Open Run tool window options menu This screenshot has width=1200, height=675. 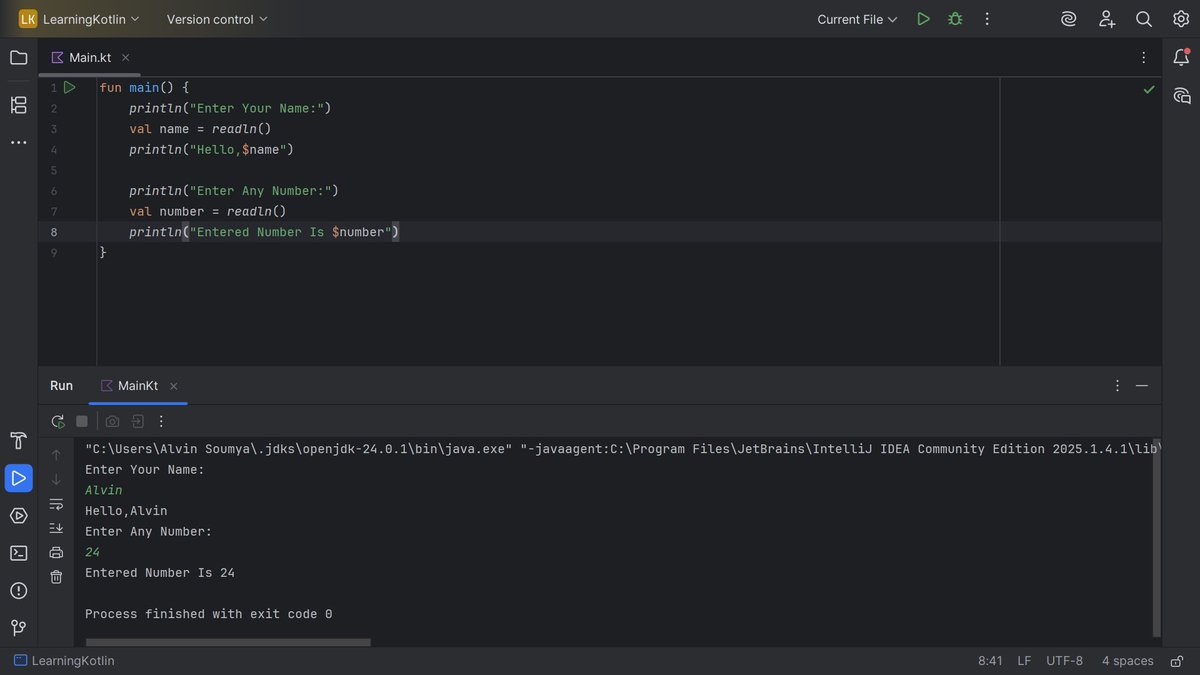tap(1117, 386)
